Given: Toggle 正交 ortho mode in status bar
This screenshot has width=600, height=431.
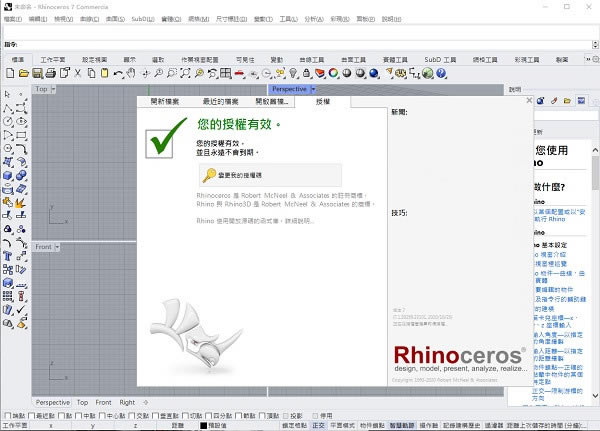Looking at the screenshot, I should coord(318,425).
